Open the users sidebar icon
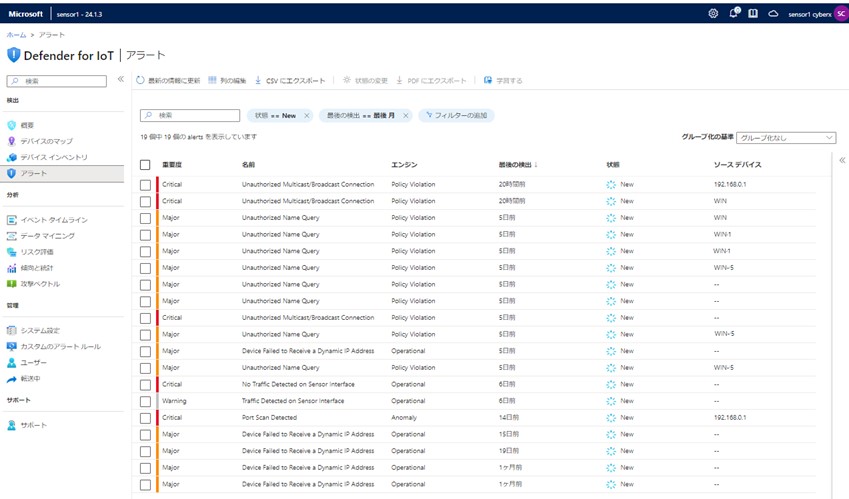 (11, 363)
